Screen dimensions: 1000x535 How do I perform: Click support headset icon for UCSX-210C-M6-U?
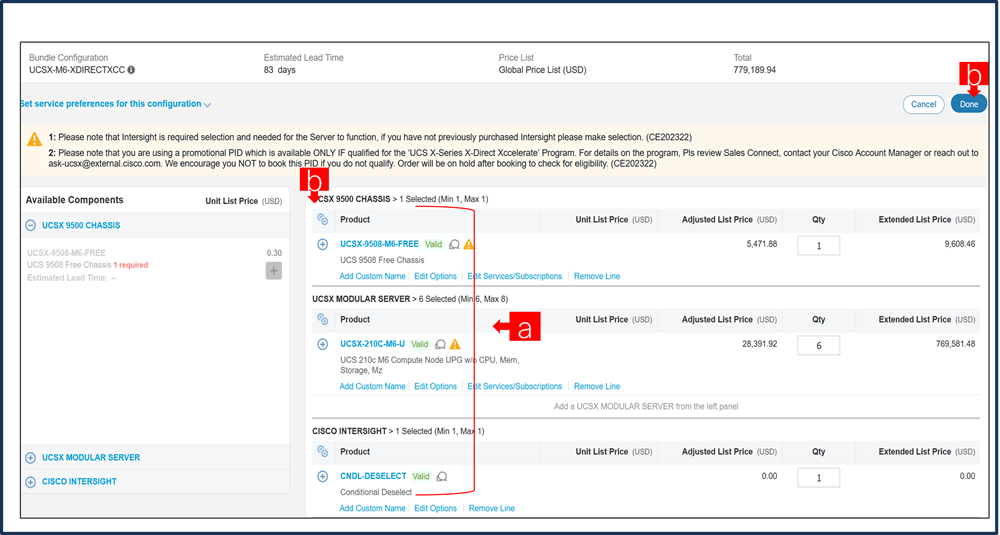coord(440,344)
